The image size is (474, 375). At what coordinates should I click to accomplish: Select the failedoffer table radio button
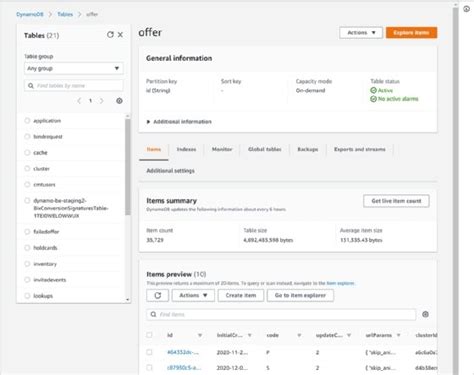tap(27, 231)
